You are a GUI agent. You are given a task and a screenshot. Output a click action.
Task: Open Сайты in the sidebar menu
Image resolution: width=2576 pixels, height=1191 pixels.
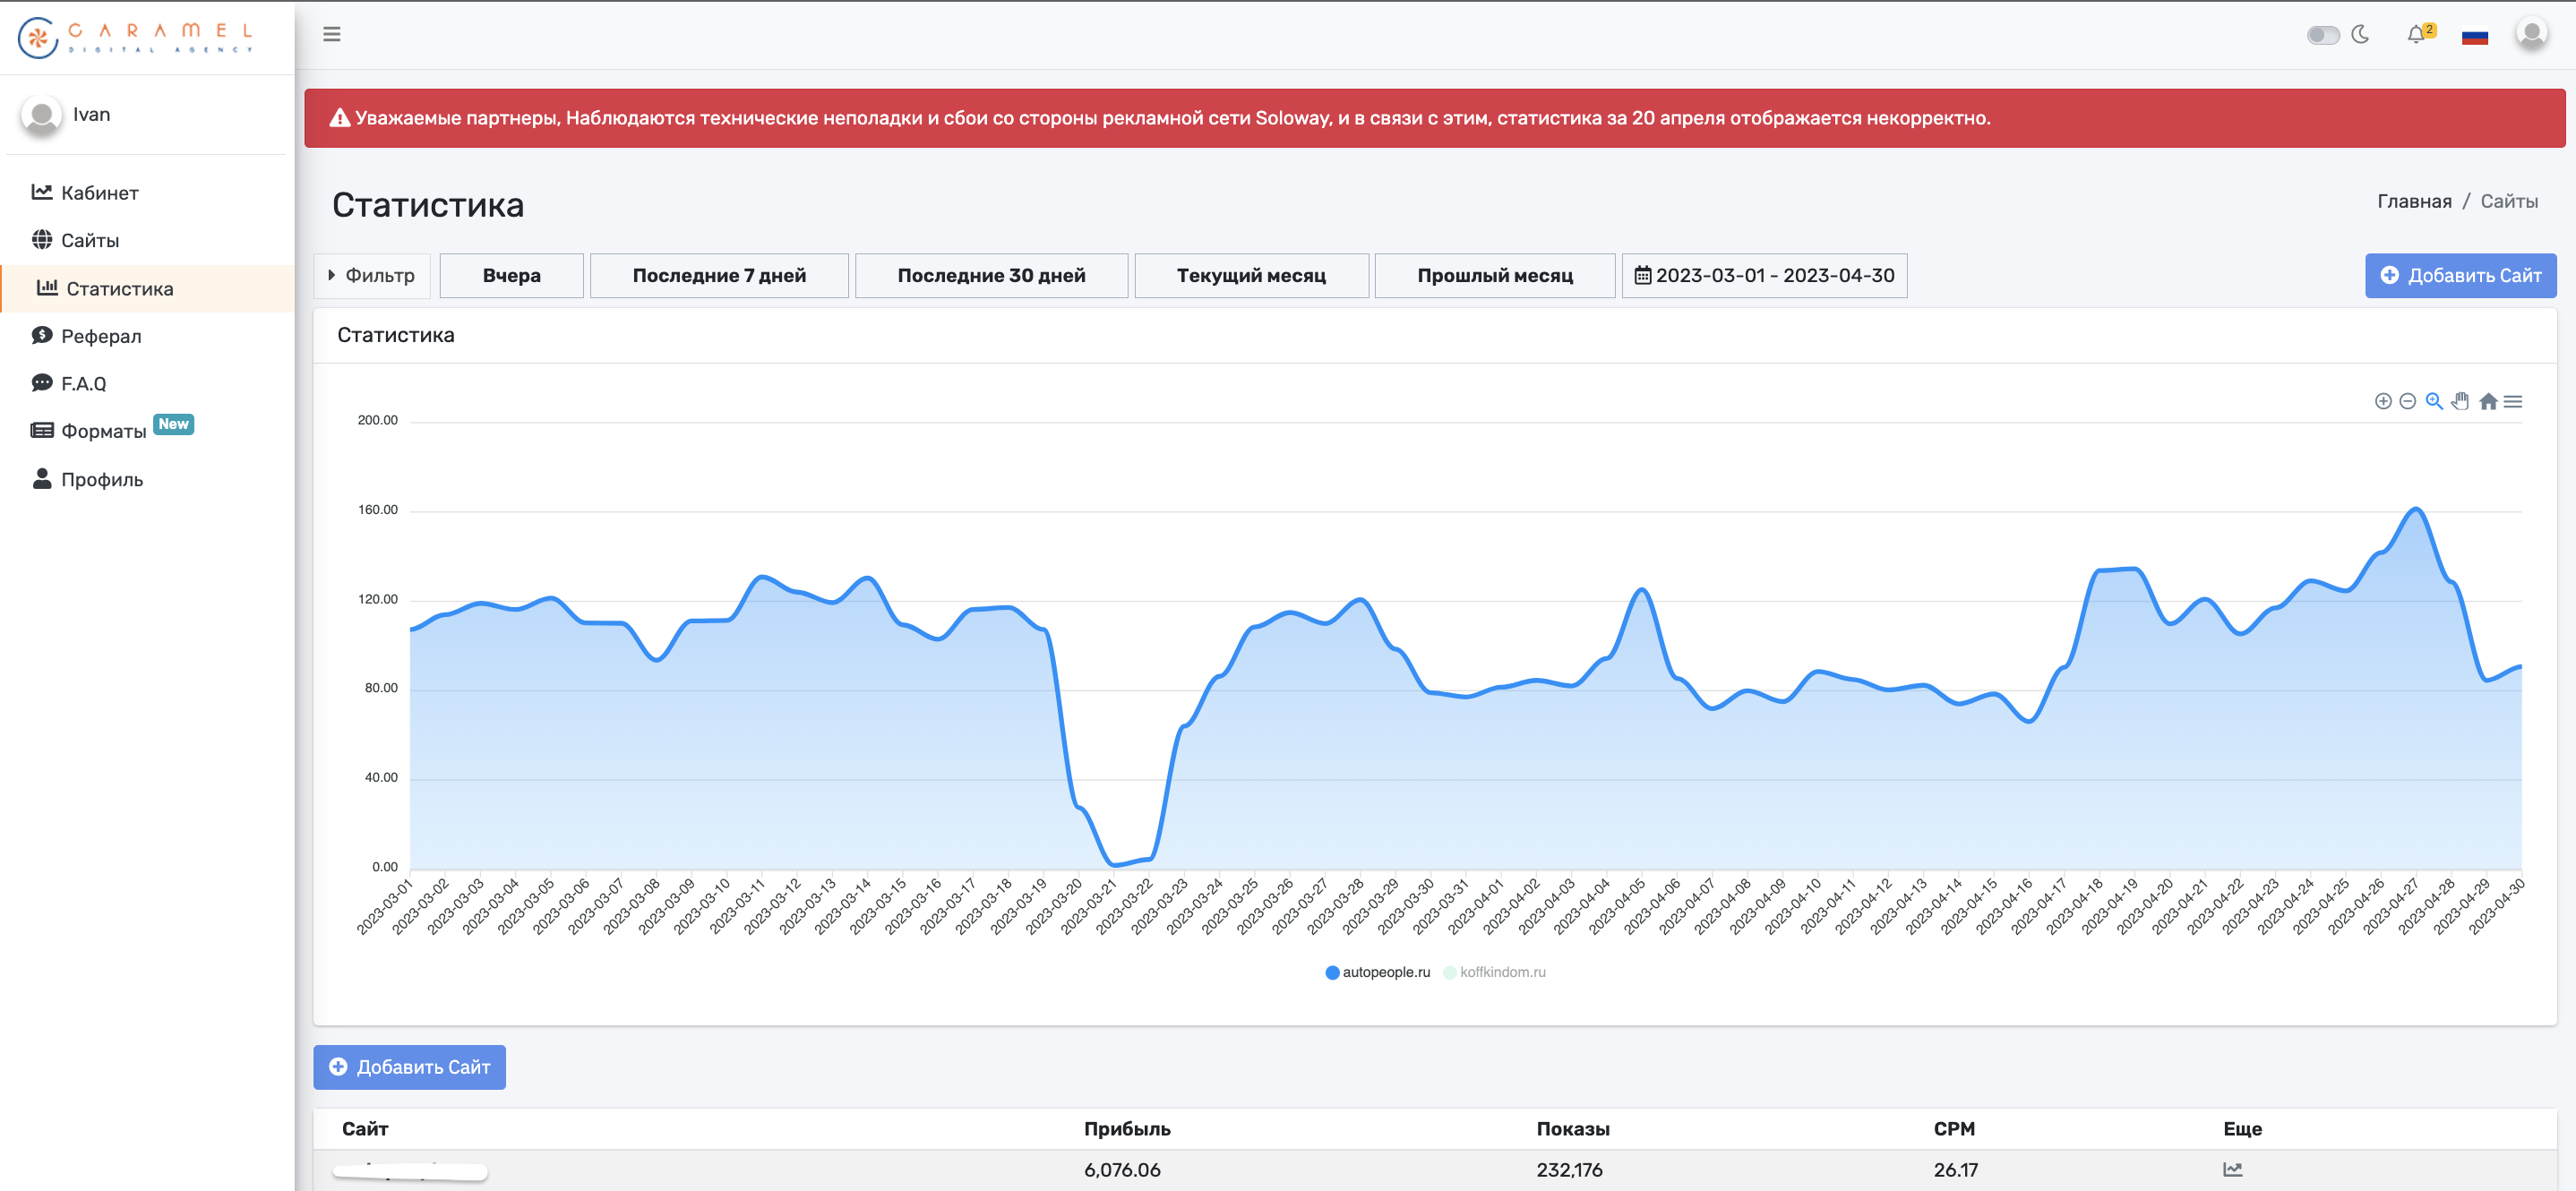point(89,240)
